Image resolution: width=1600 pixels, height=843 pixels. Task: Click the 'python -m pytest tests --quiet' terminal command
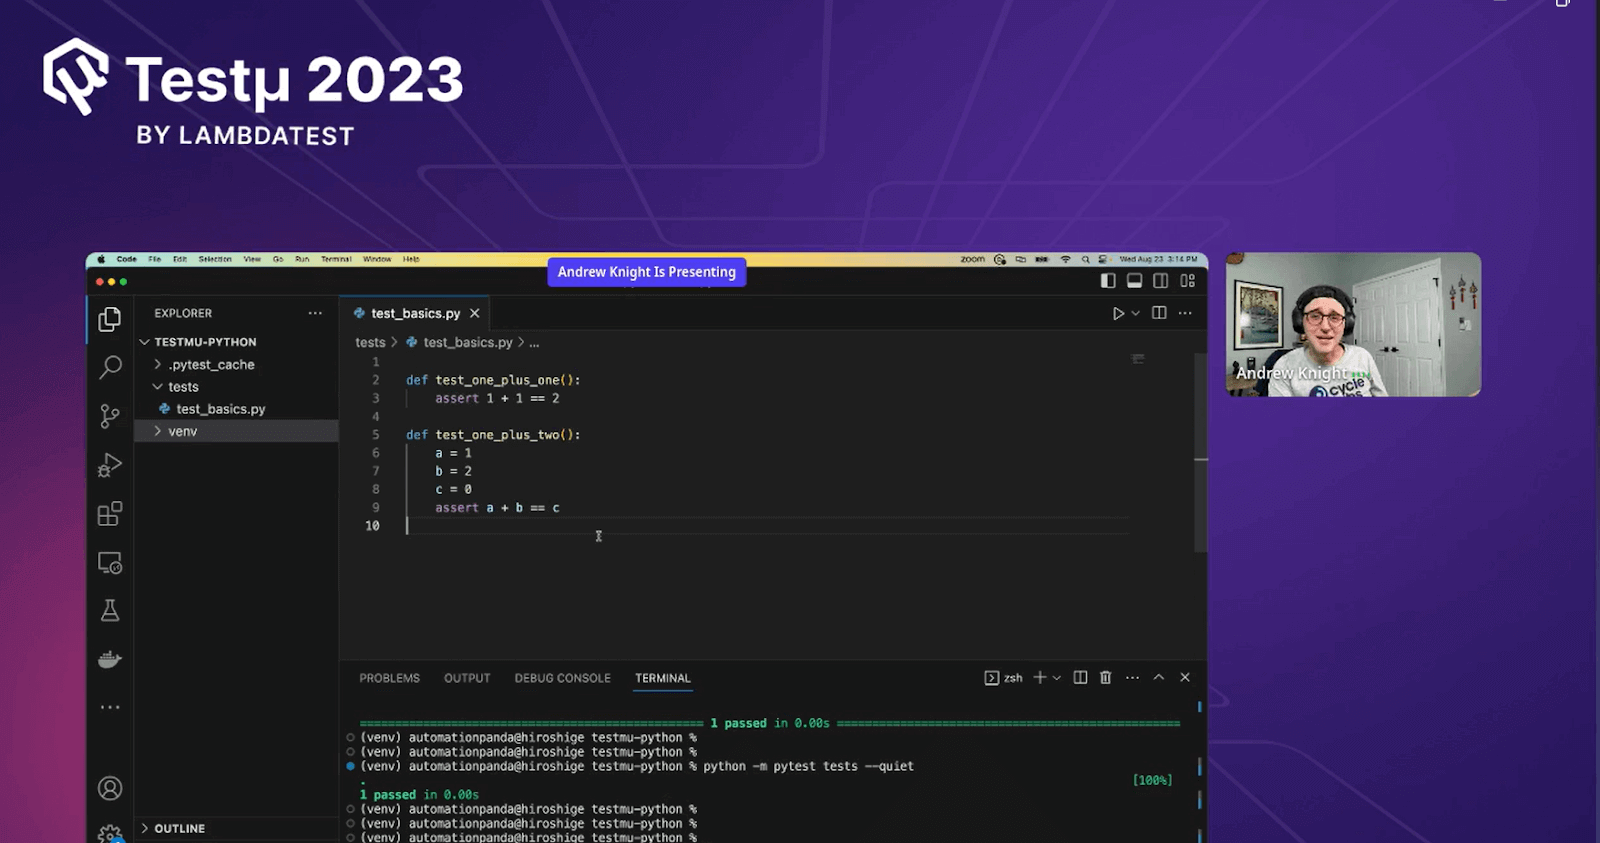[808, 766]
